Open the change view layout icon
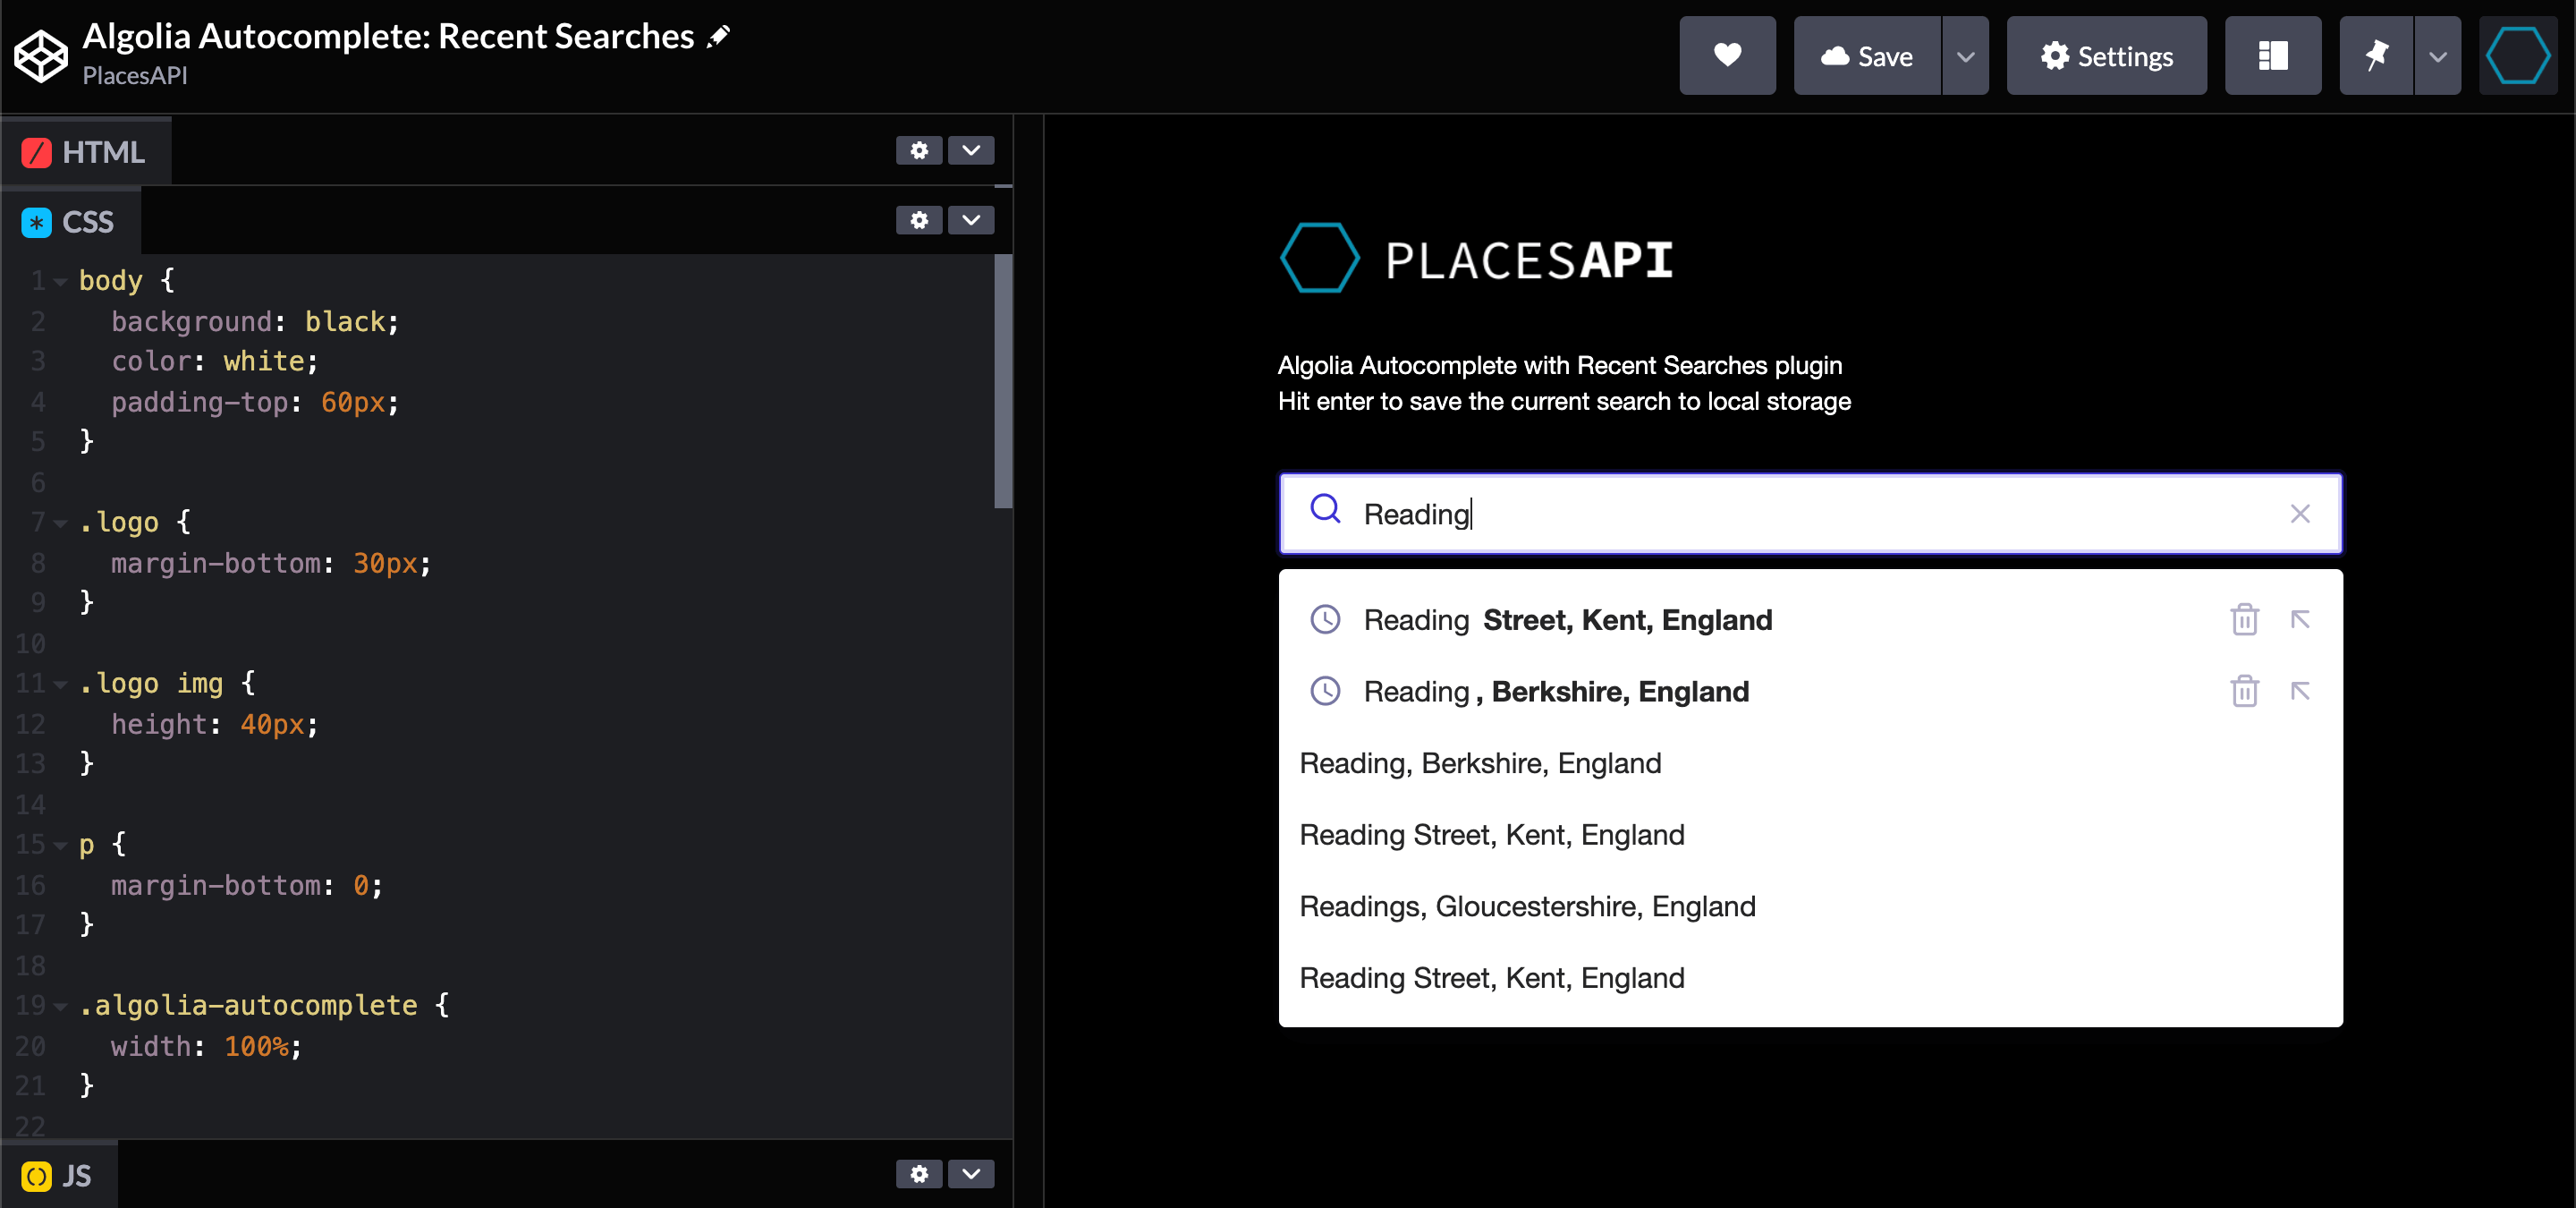Screen dimensions: 2576x1208 2272,56
